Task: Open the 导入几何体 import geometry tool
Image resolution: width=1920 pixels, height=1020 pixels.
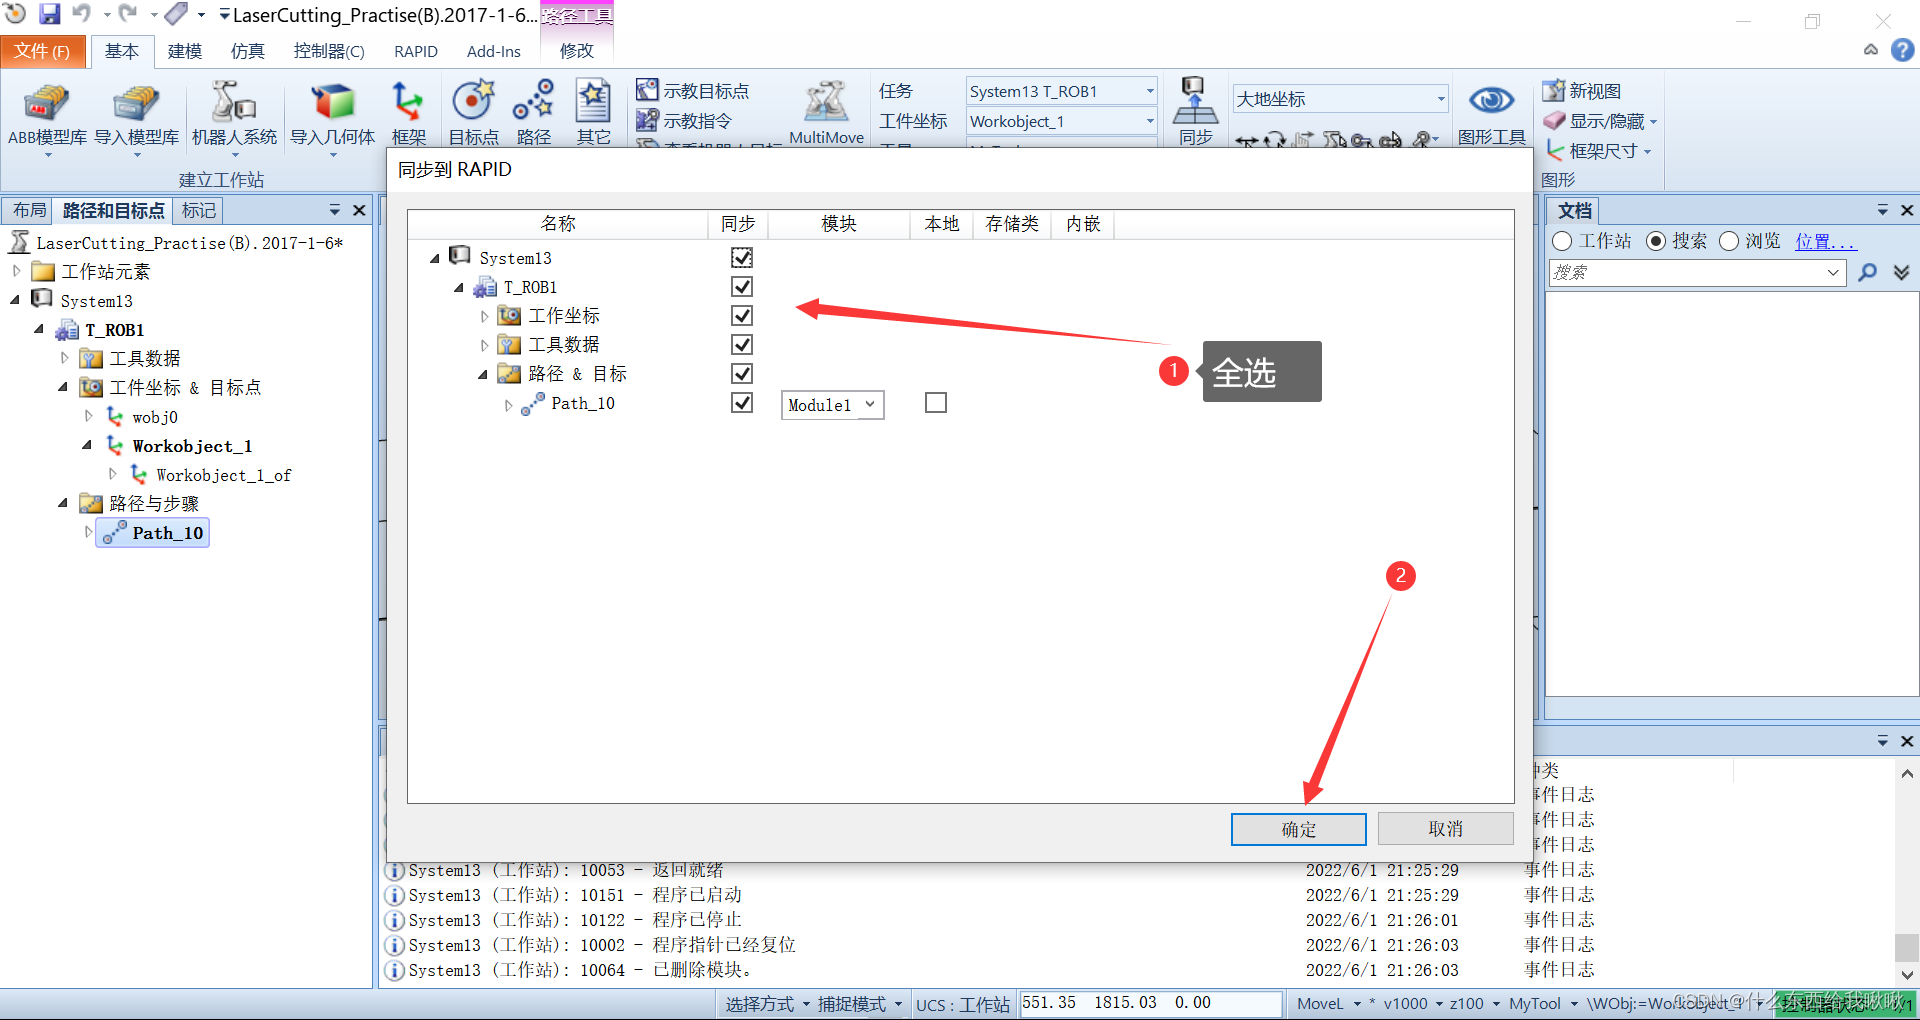Action: coord(332,117)
